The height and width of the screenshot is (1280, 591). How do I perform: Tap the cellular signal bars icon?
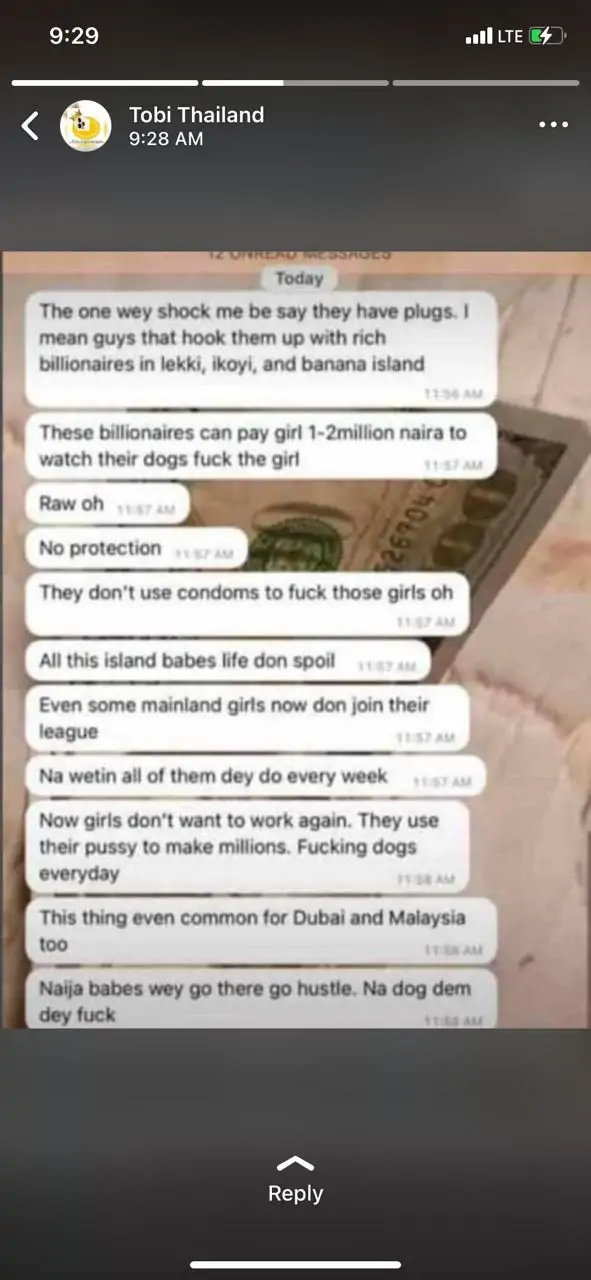[480, 36]
